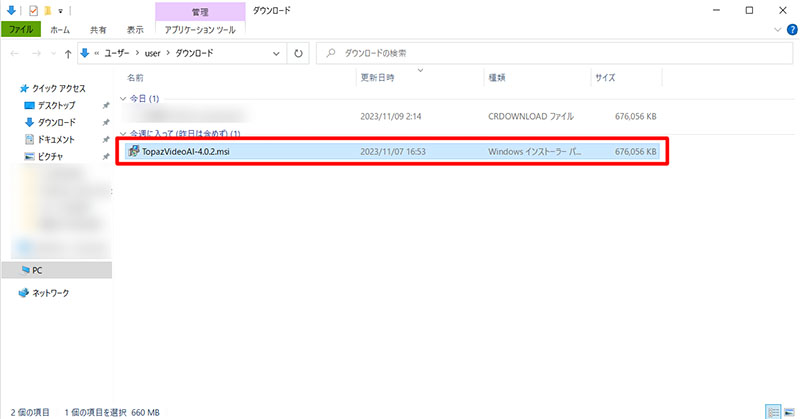Go forward with the right arrow button

pos(36,53)
